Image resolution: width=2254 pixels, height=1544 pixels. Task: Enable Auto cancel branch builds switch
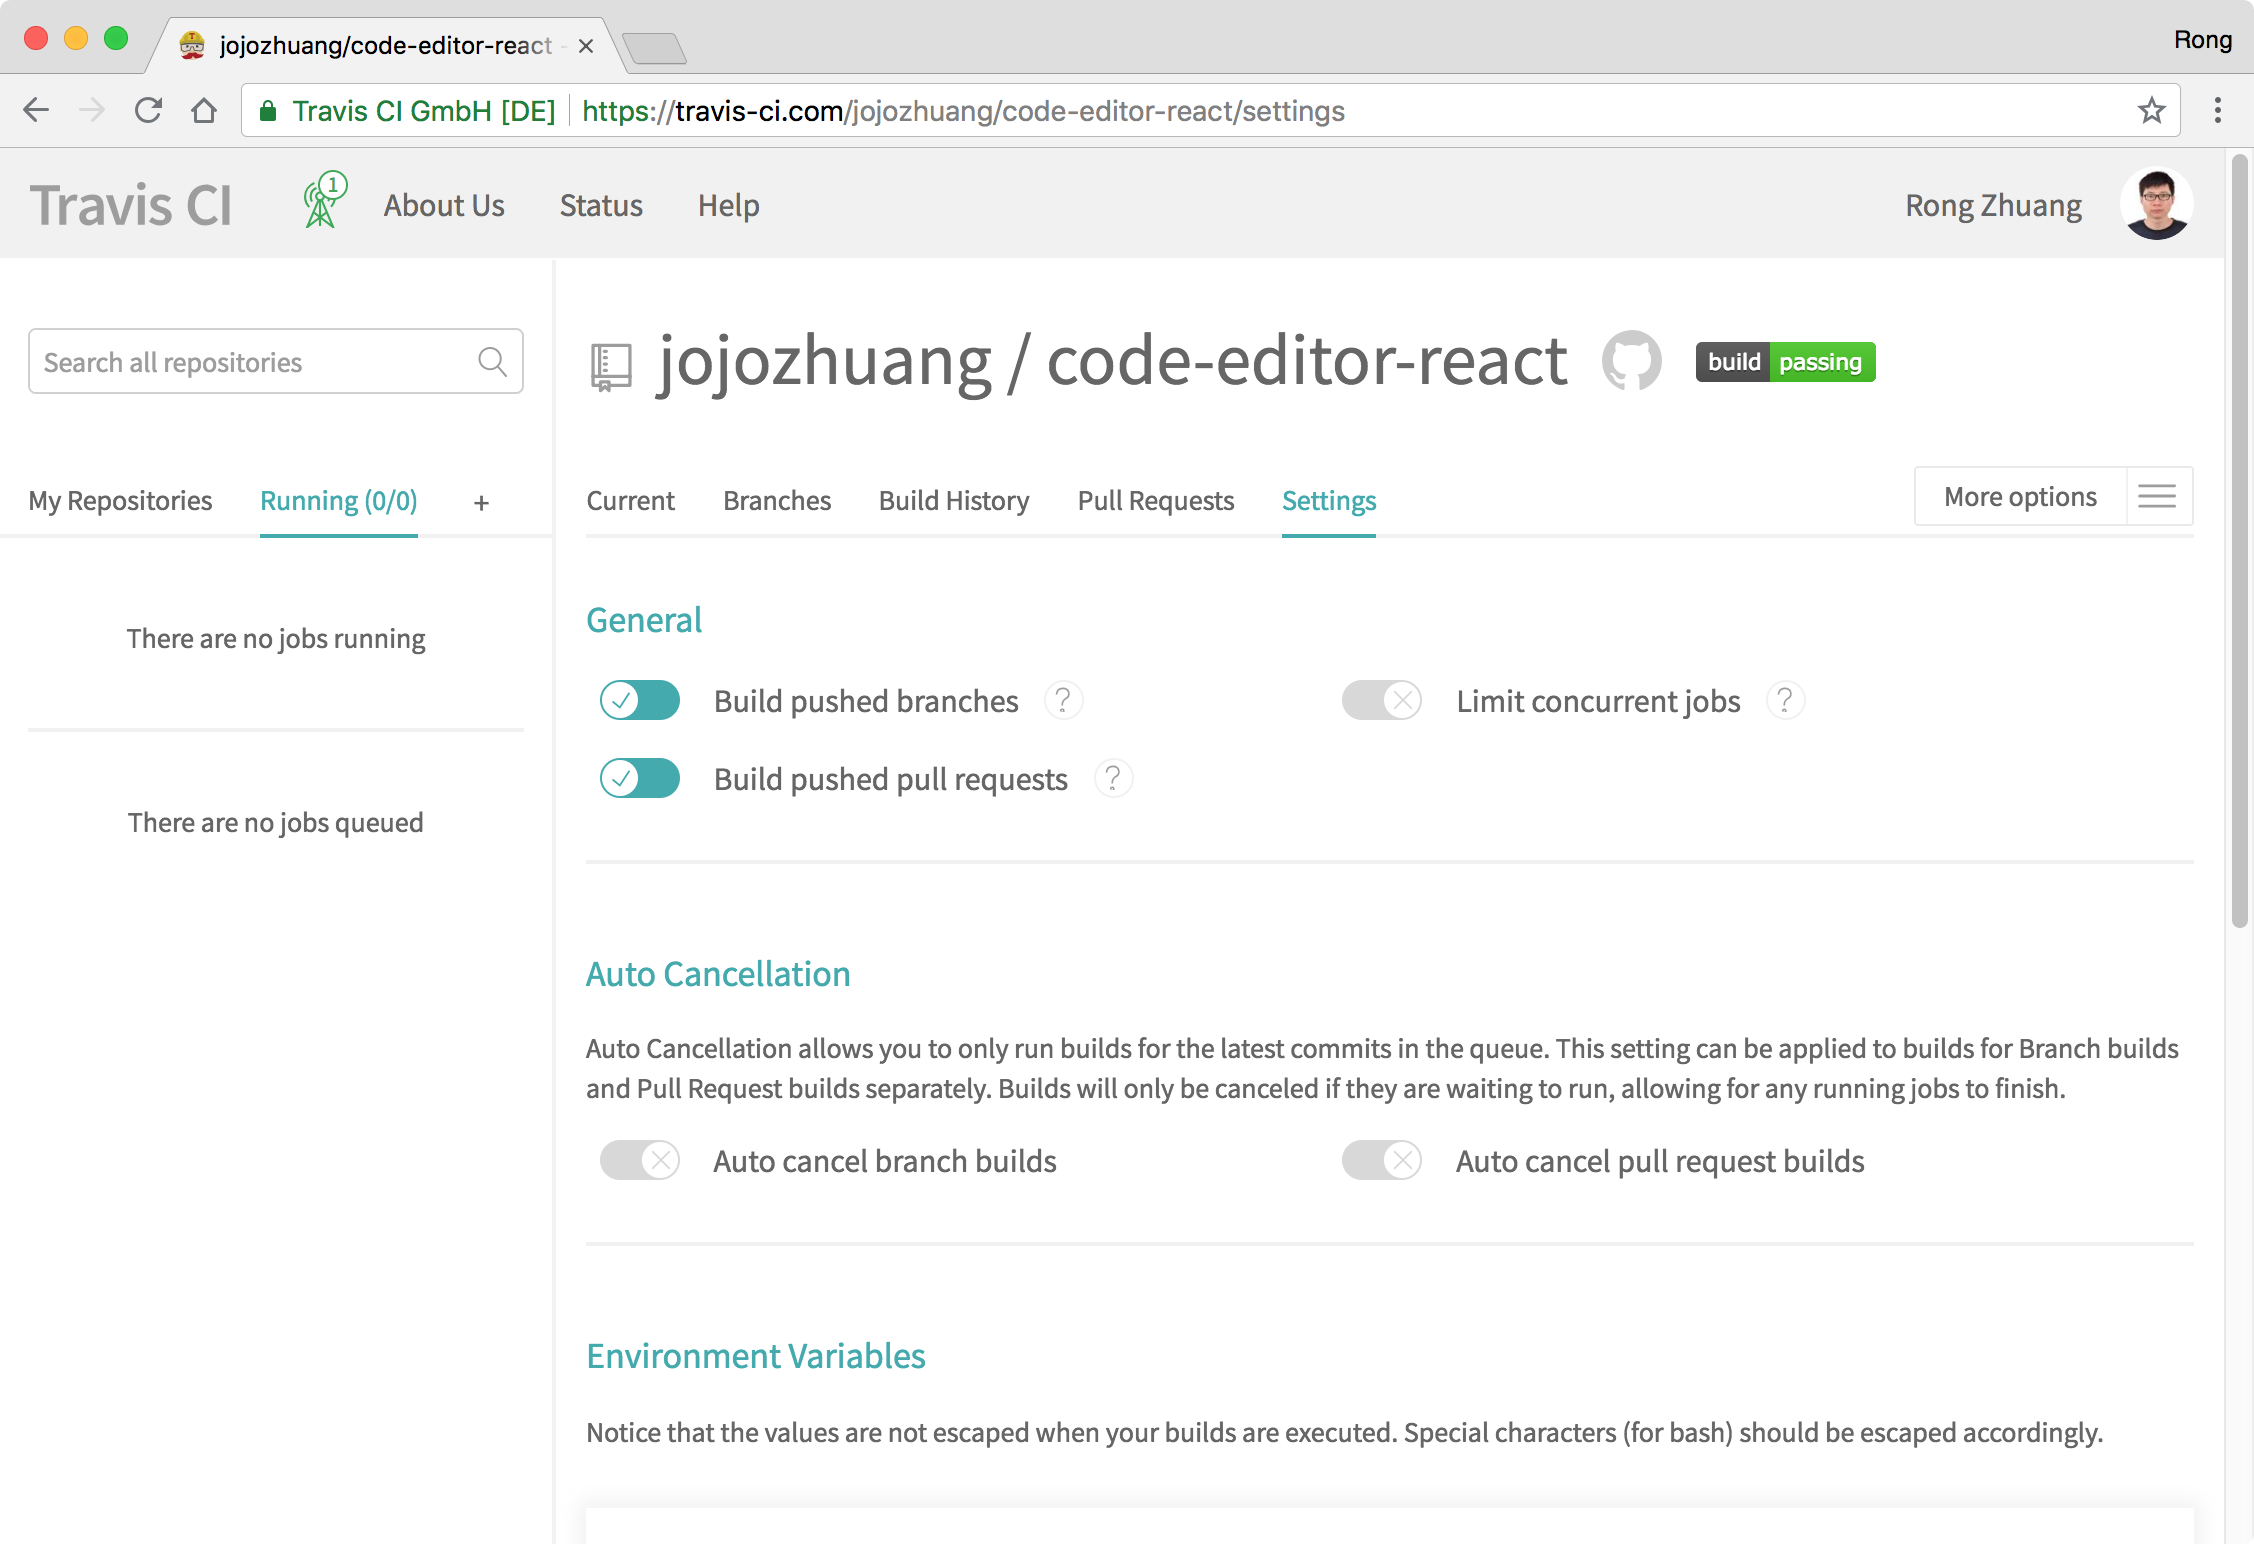[640, 1160]
